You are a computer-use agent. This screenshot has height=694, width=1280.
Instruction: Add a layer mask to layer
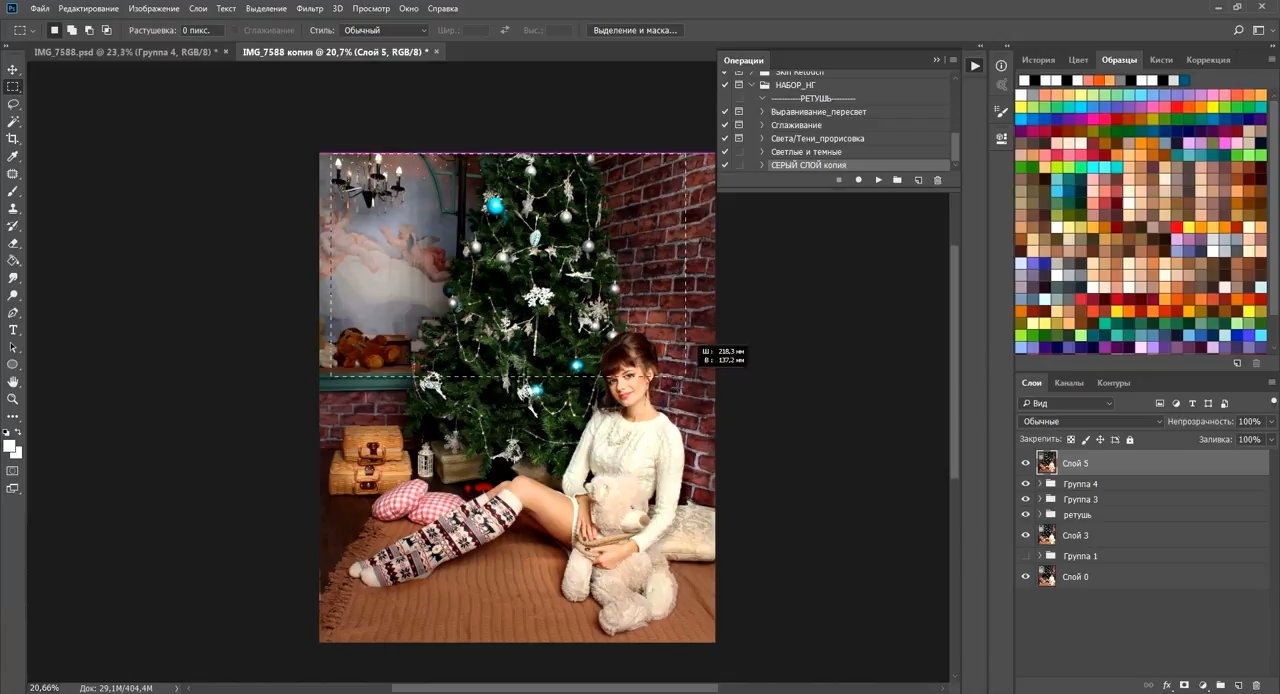click(x=1184, y=685)
